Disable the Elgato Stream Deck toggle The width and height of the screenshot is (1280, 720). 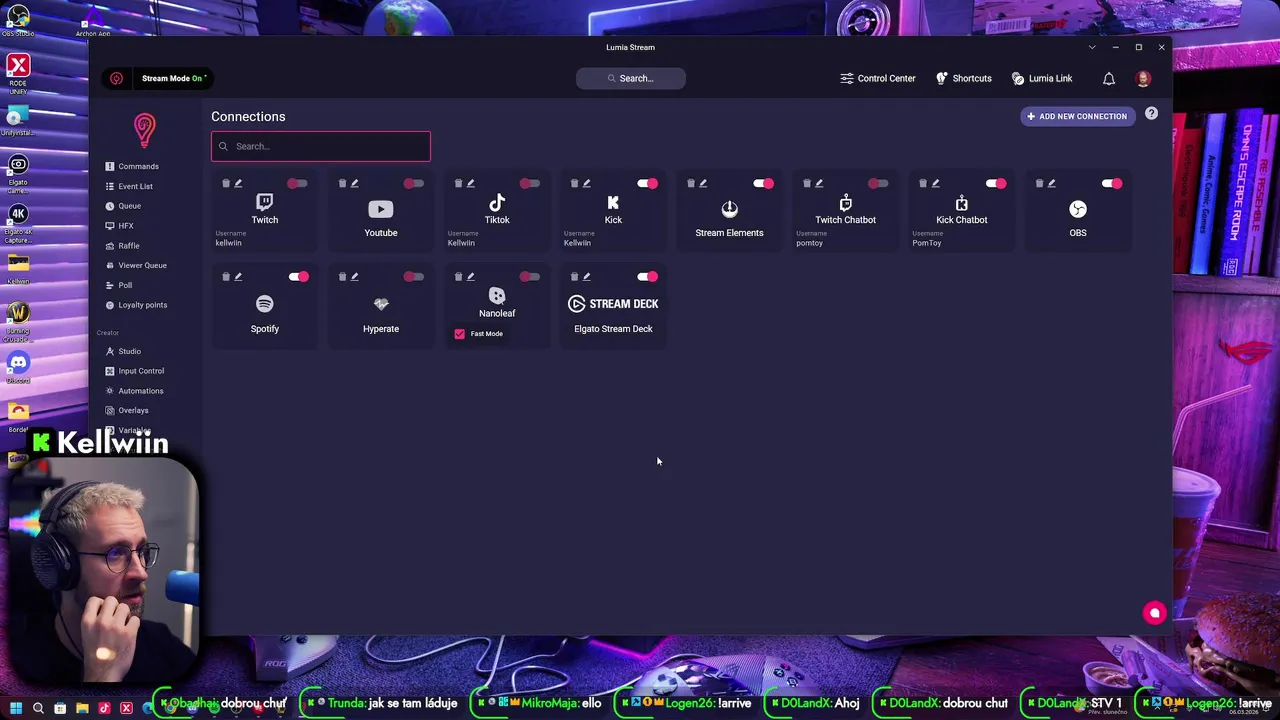click(x=647, y=276)
